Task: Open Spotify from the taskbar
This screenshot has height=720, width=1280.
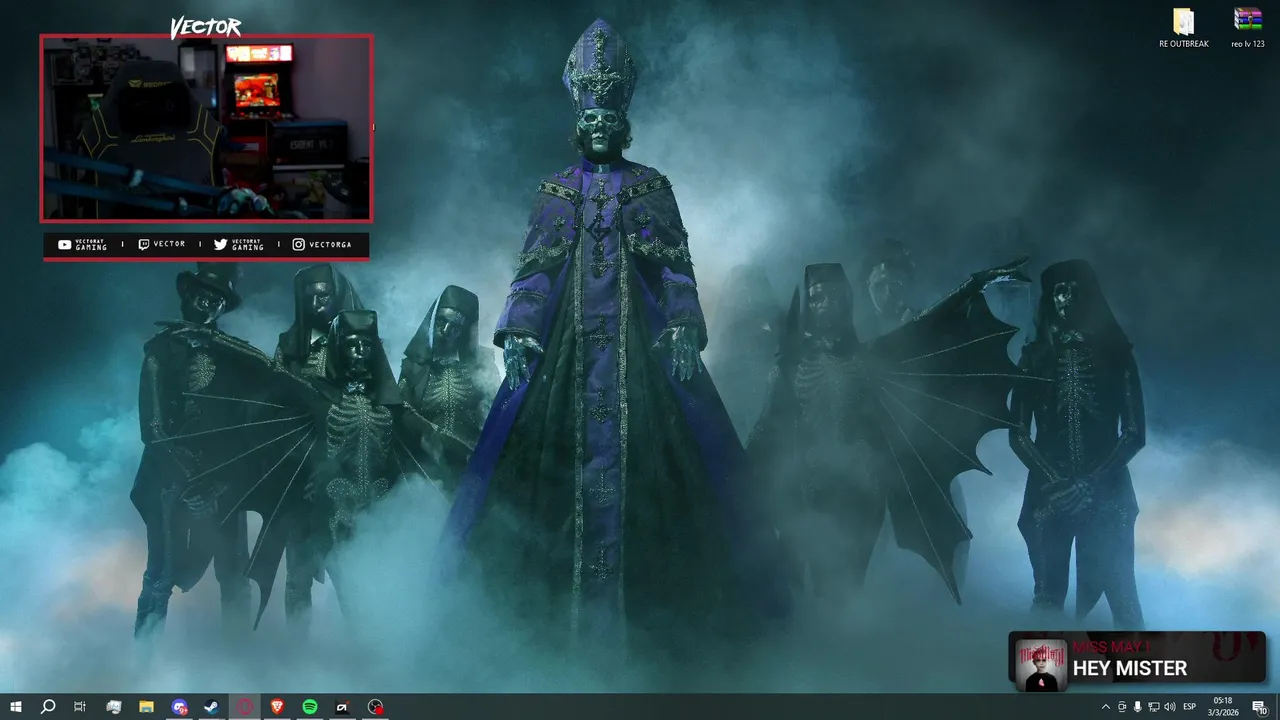Action: tap(310, 707)
